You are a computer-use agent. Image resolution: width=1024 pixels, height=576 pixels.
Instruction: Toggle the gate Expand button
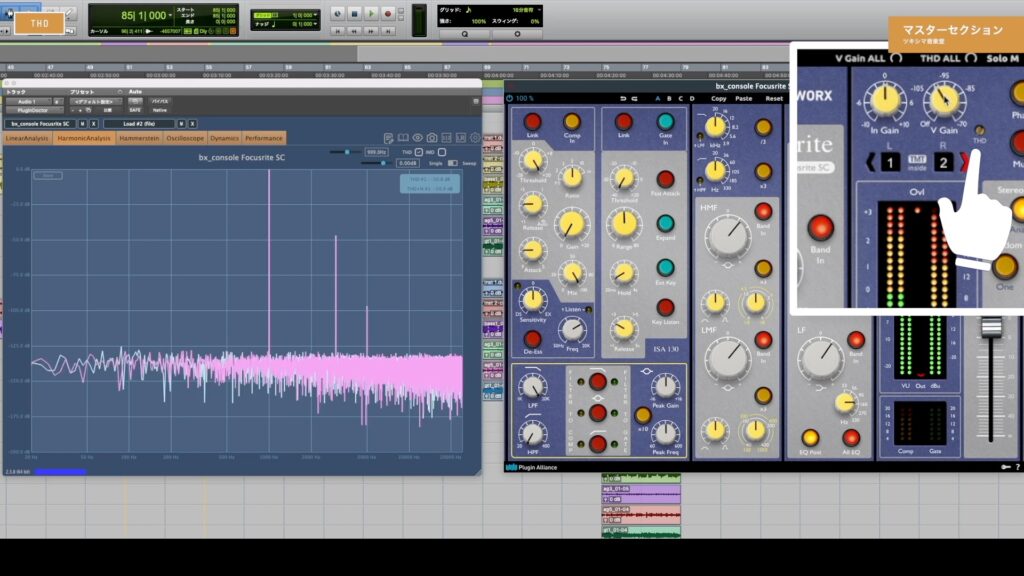pos(665,224)
